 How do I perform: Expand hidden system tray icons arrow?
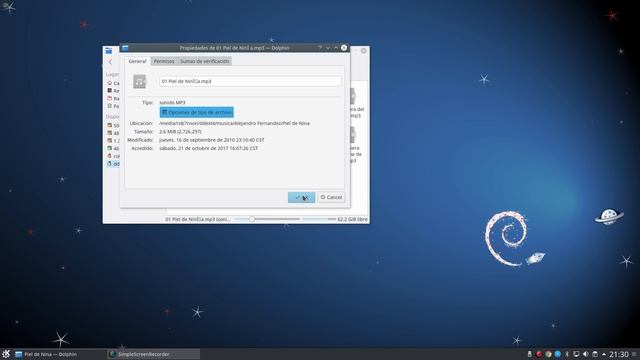point(604,354)
